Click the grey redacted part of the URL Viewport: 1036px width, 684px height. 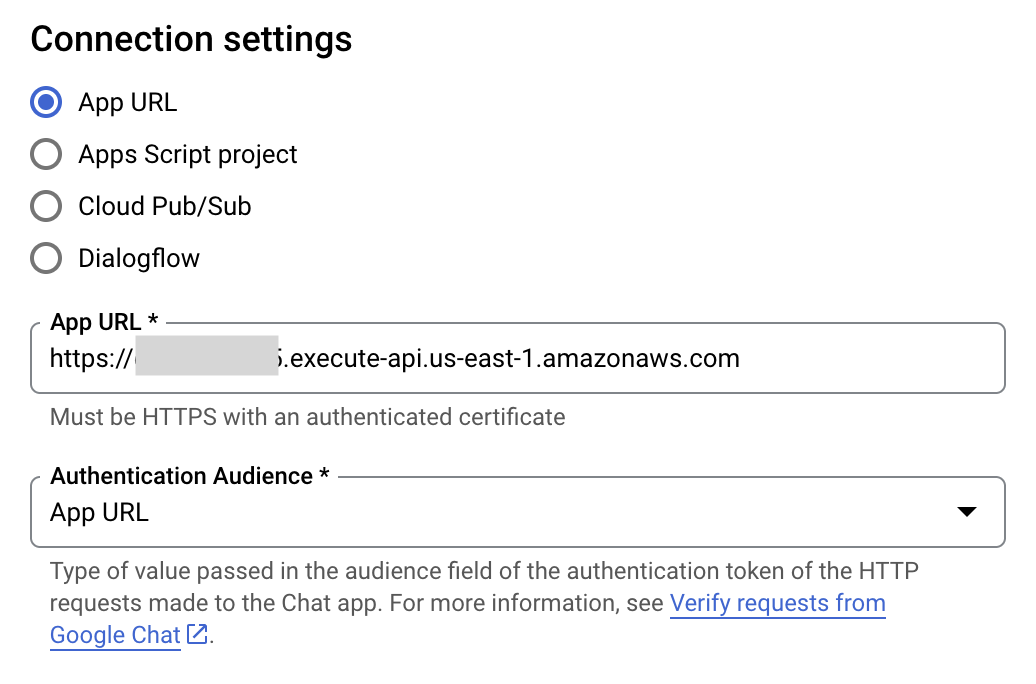click(206, 358)
